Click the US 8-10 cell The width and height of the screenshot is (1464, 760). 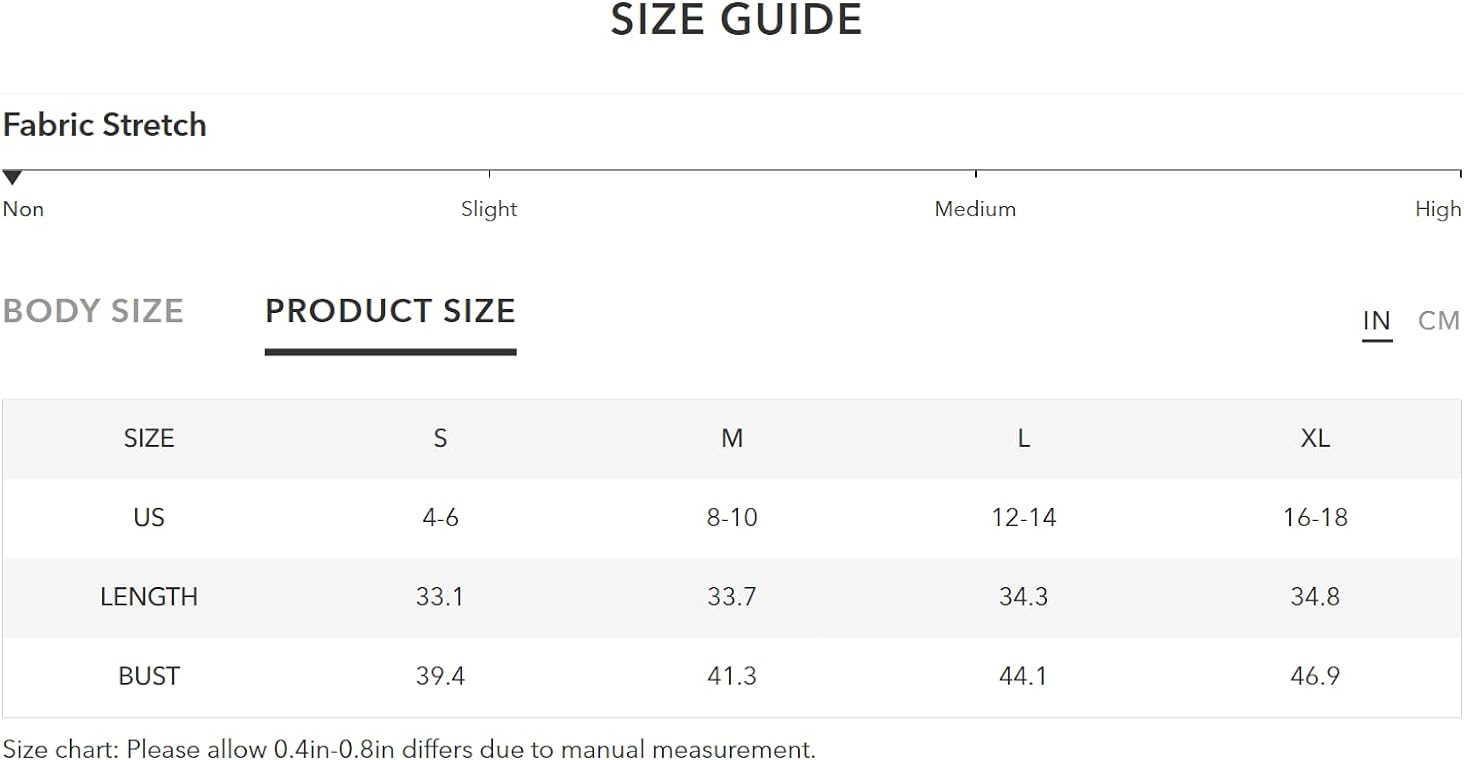point(732,518)
